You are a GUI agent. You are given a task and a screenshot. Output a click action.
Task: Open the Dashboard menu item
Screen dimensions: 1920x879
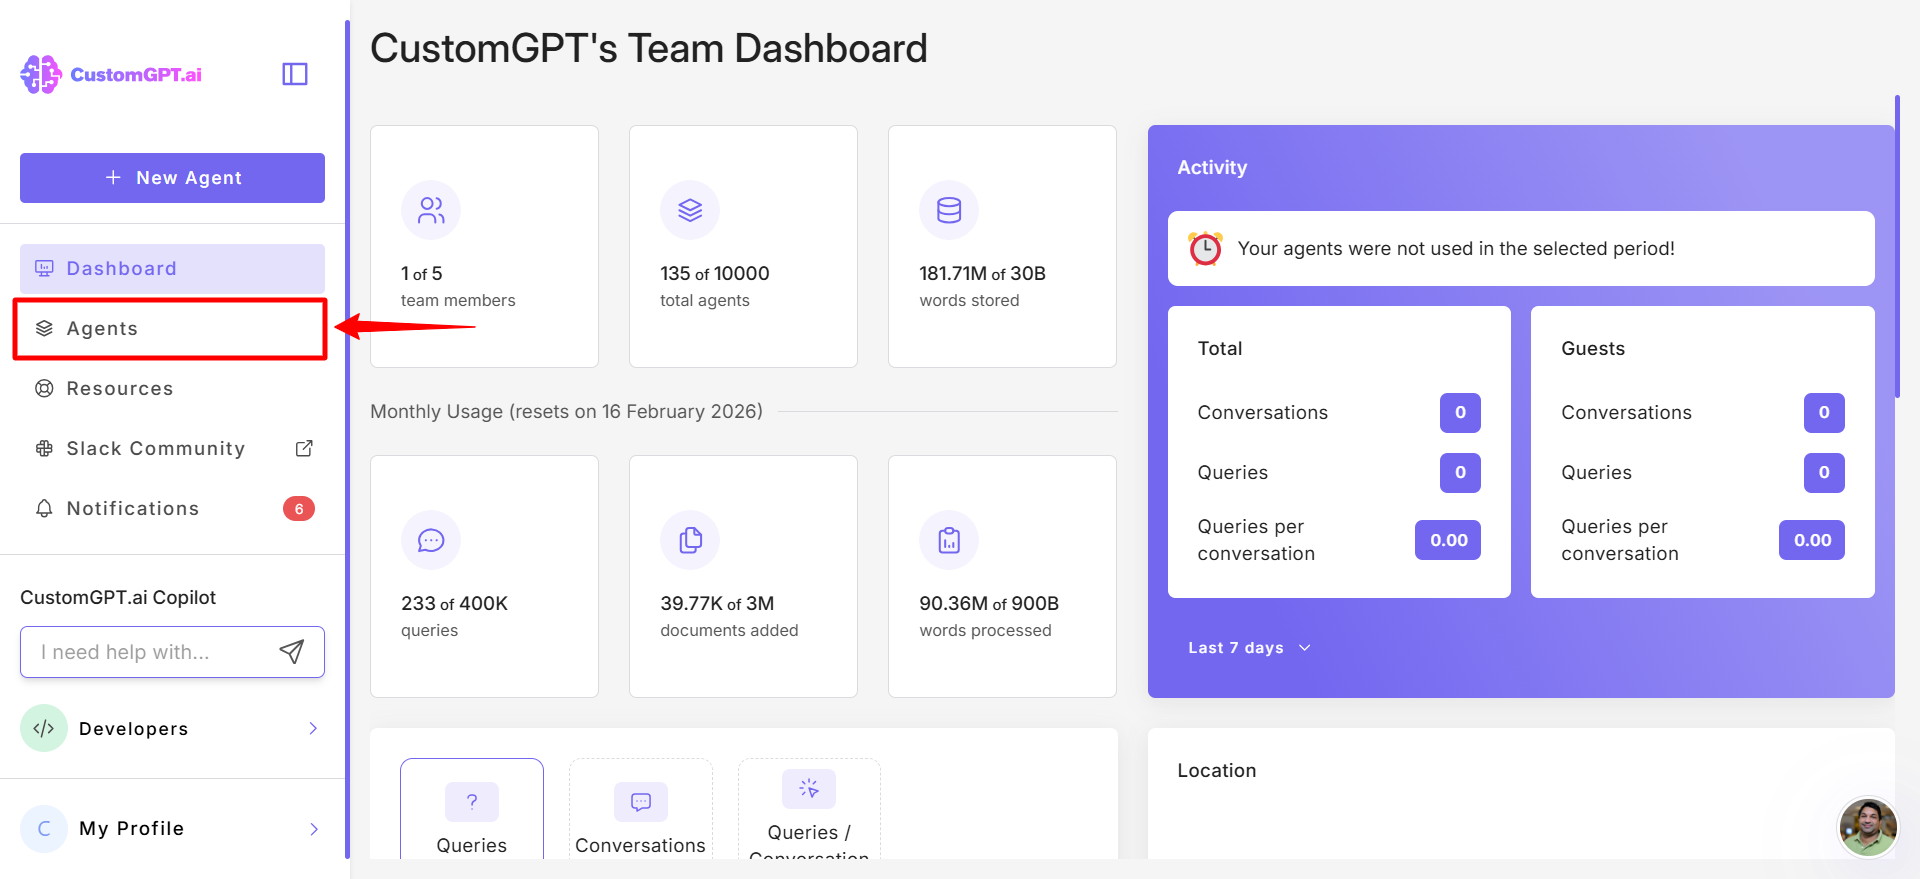tap(172, 269)
